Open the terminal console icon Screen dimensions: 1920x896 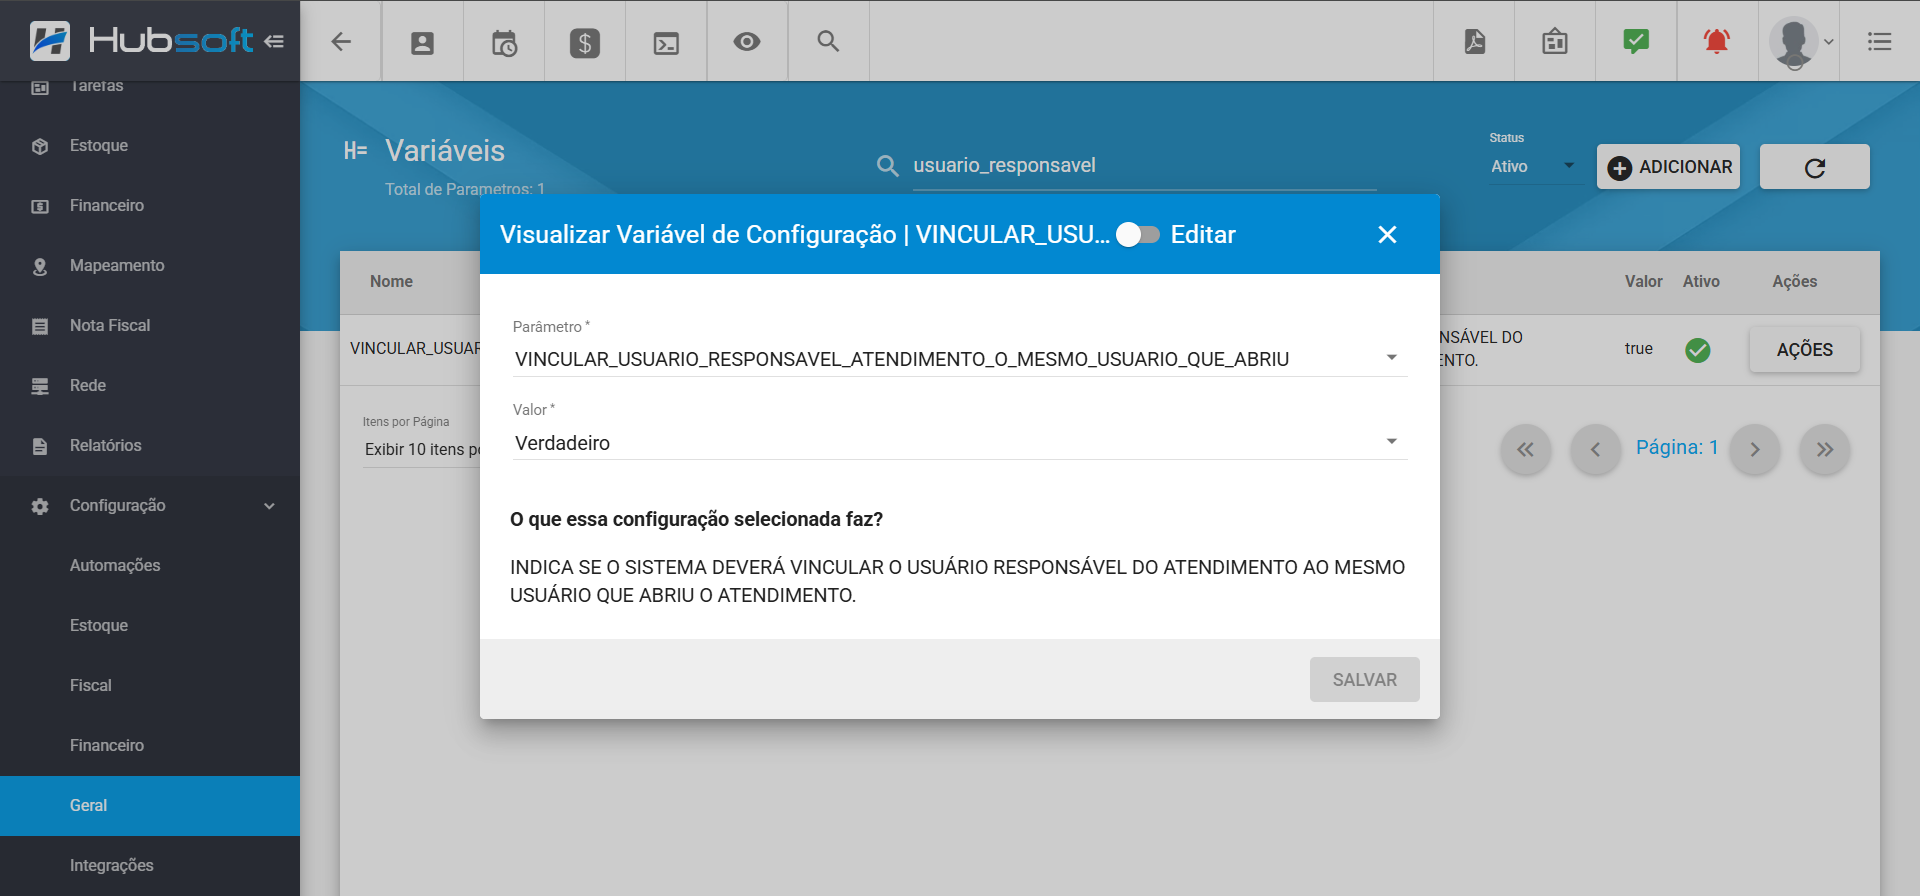tap(666, 42)
